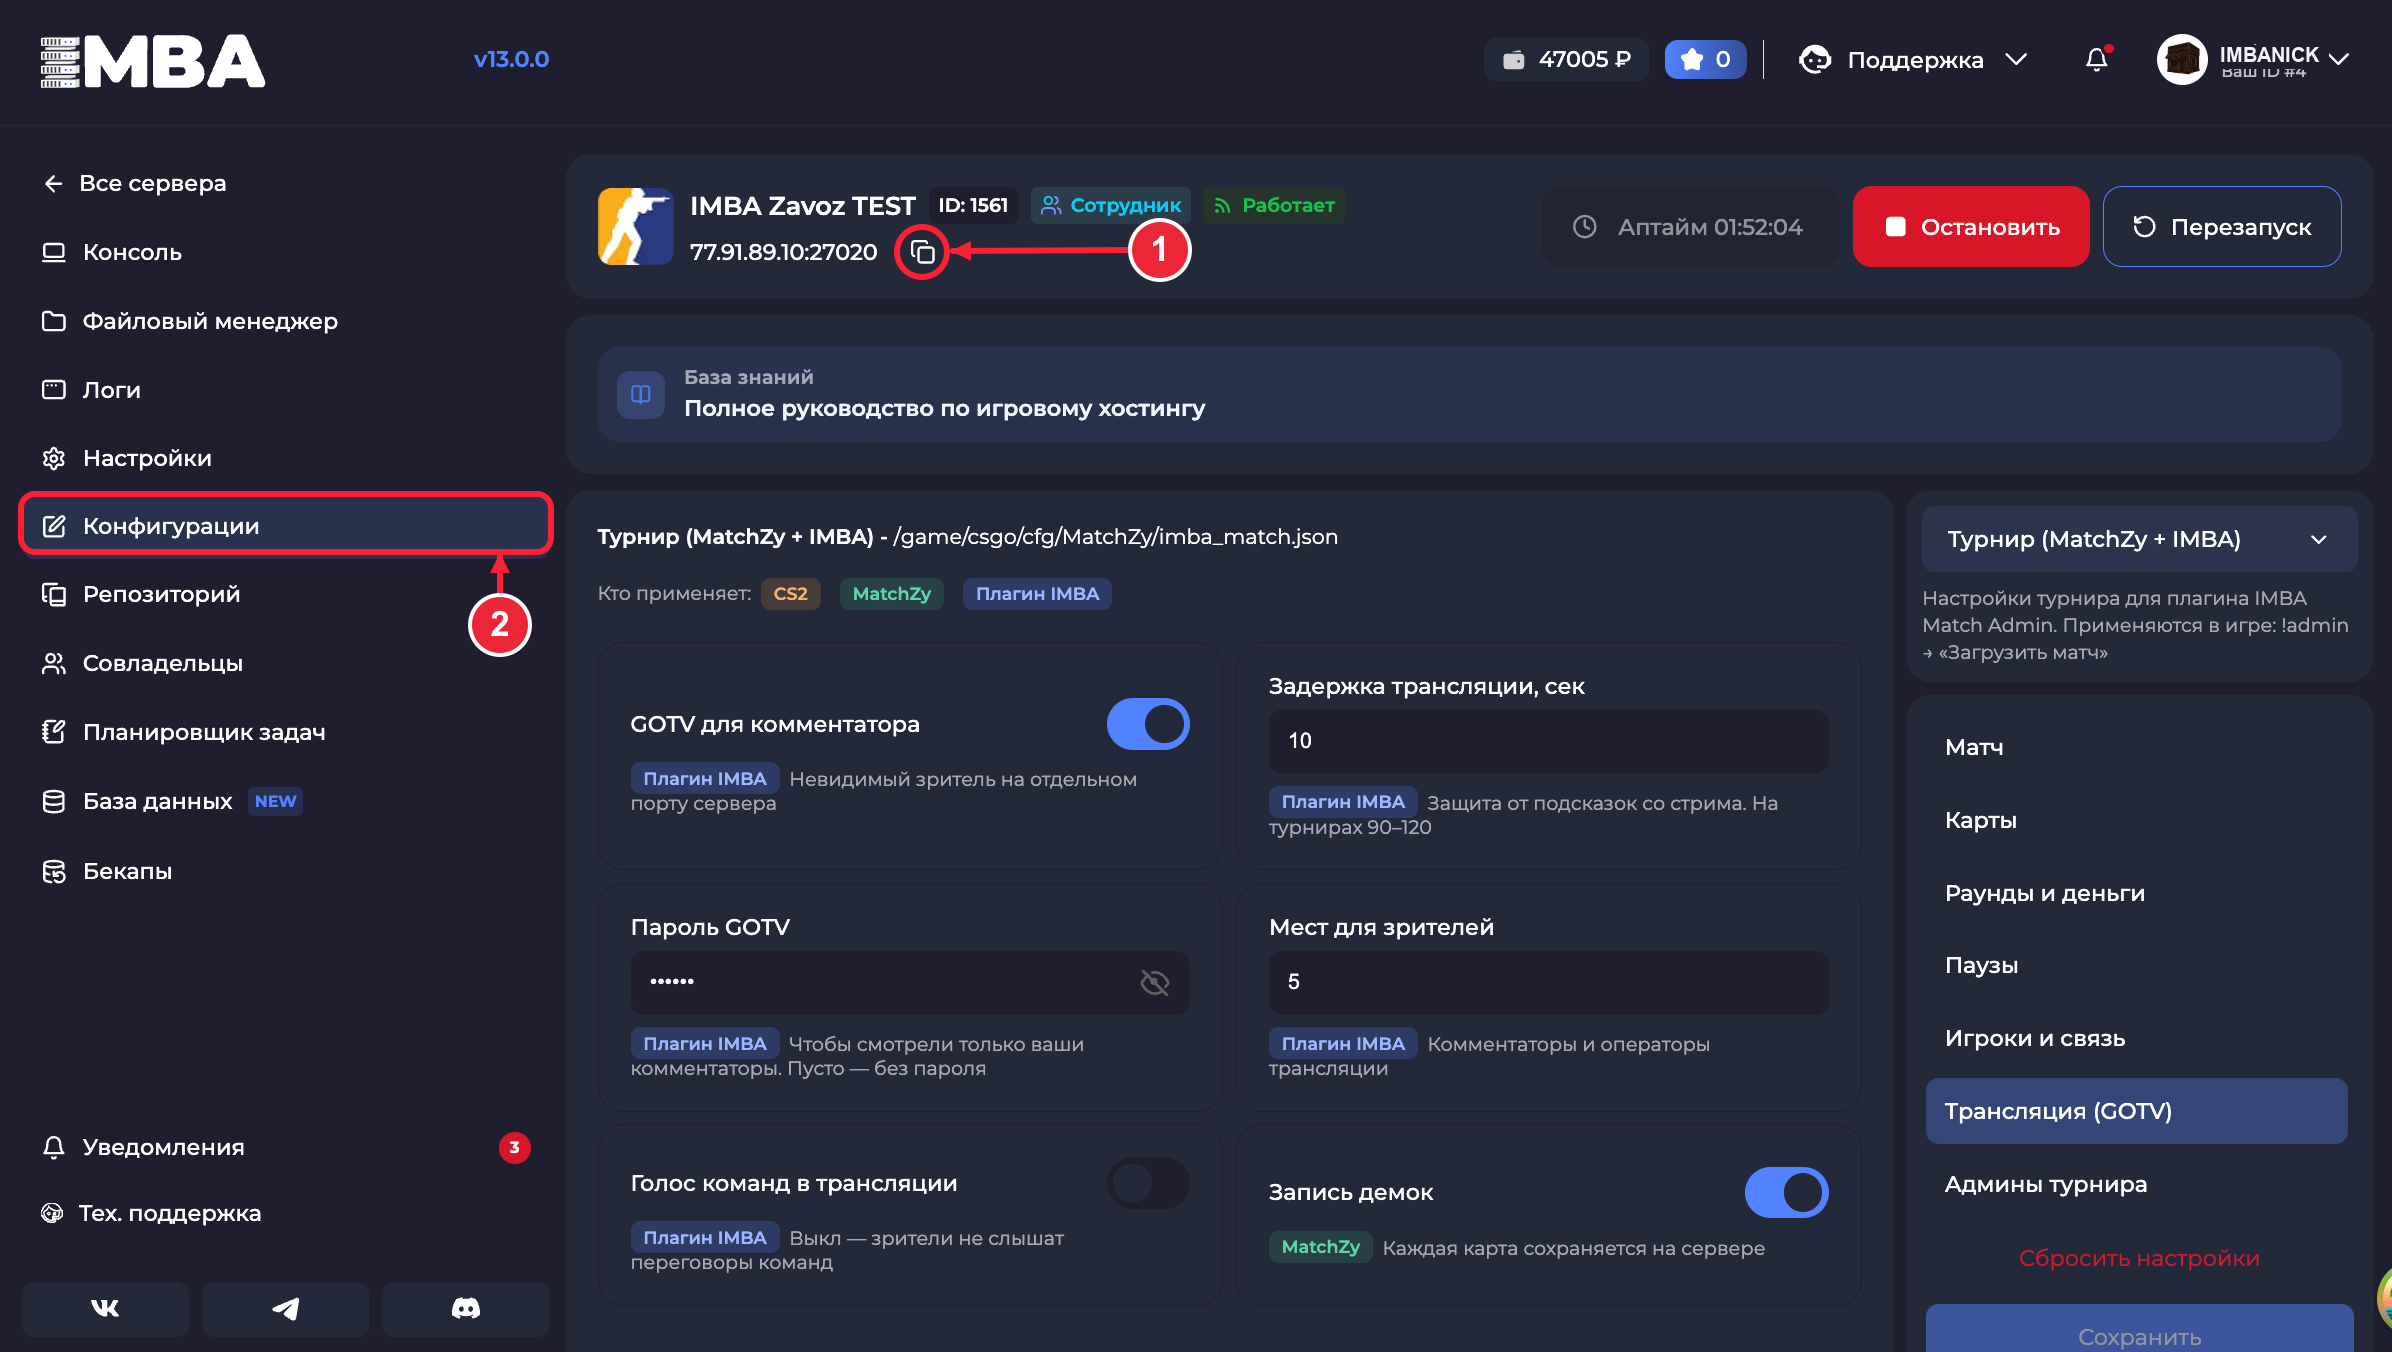Go back to Все сервера
Image resolution: width=2392 pixels, height=1352 pixels.
point(135,183)
